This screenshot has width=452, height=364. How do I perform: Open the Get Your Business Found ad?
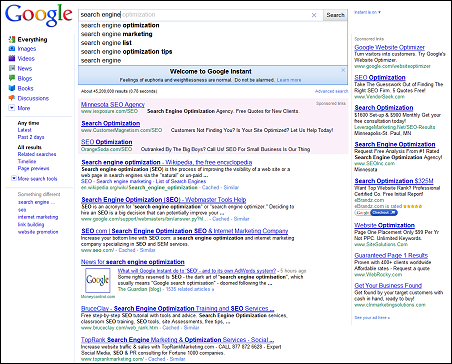(x=388, y=286)
